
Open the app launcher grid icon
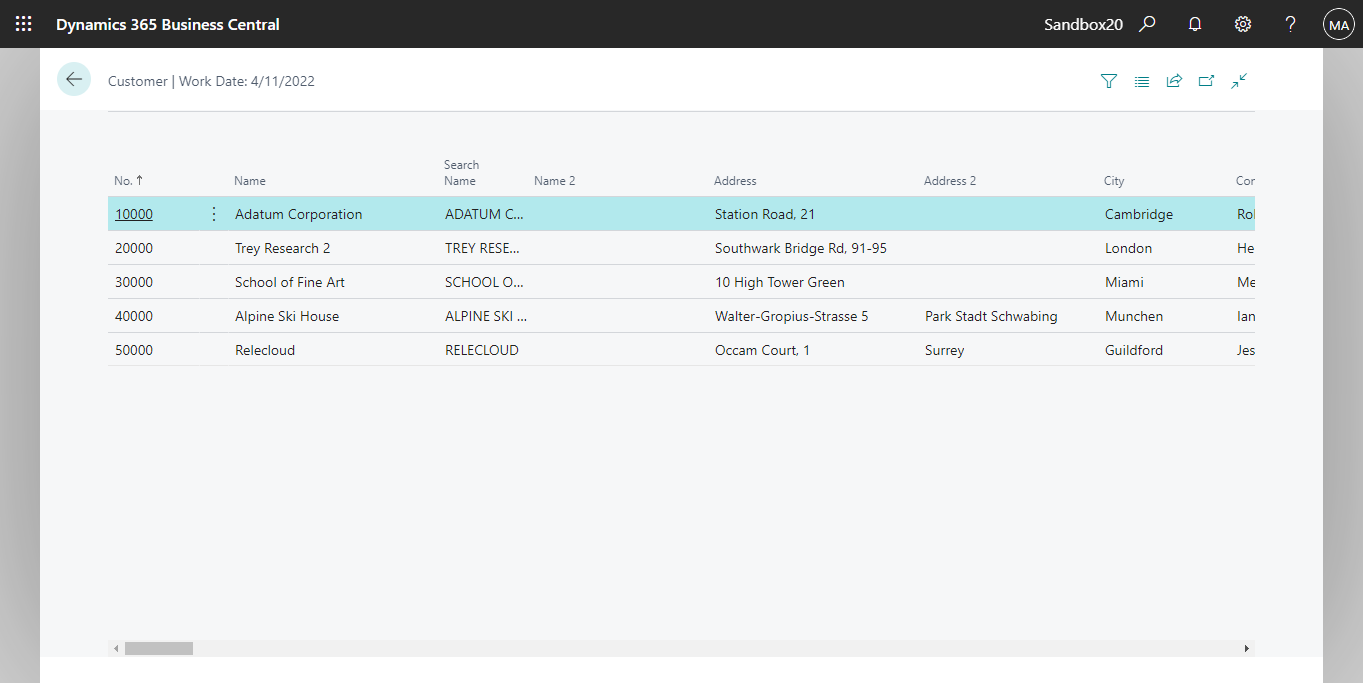pyautogui.click(x=23, y=23)
